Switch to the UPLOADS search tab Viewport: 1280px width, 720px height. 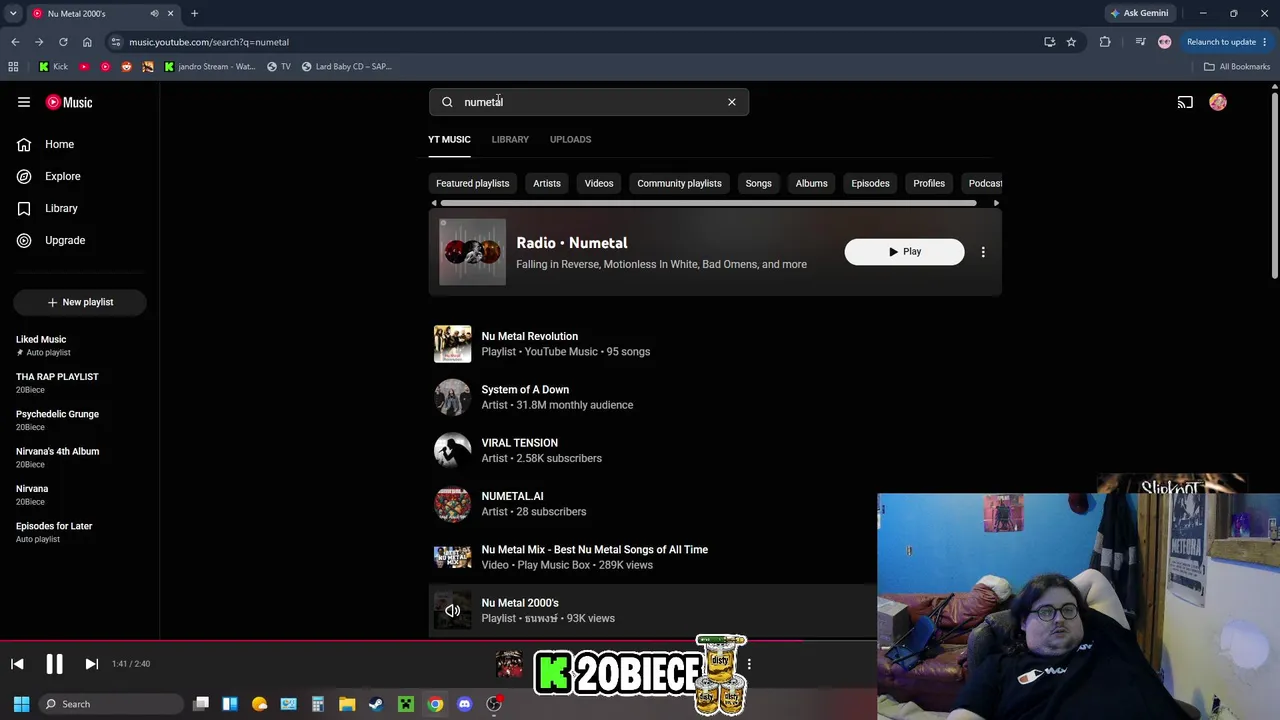[x=570, y=139]
